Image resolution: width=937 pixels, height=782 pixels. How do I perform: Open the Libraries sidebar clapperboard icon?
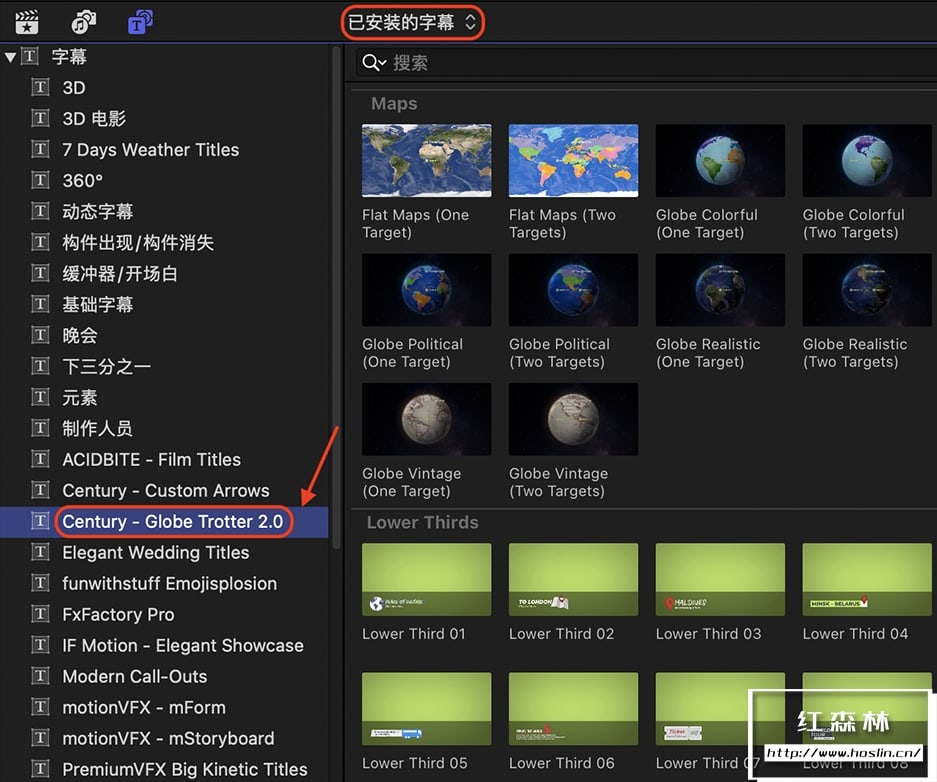click(x=27, y=21)
